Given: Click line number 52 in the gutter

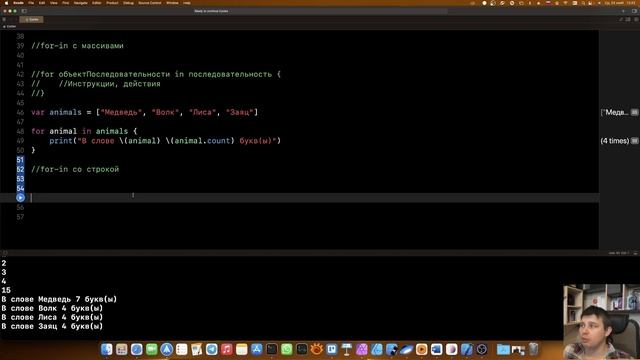Looking at the screenshot, I should pyautogui.click(x=20, y=169).
